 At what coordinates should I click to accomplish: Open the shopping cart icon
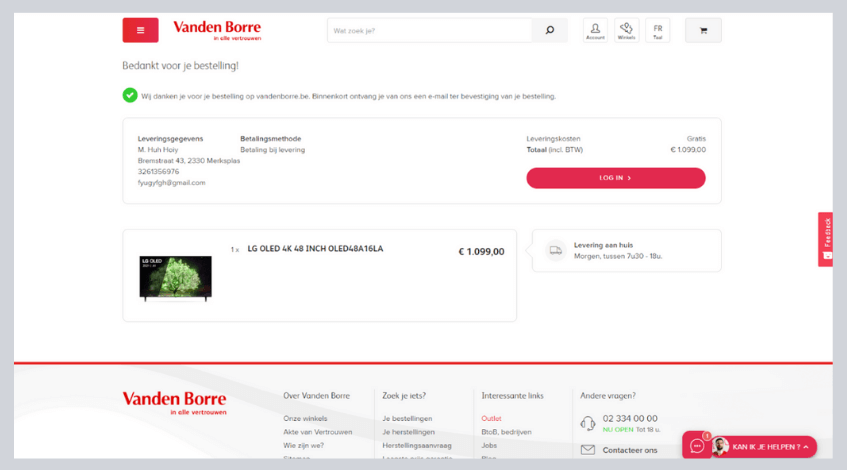point(703,31)
